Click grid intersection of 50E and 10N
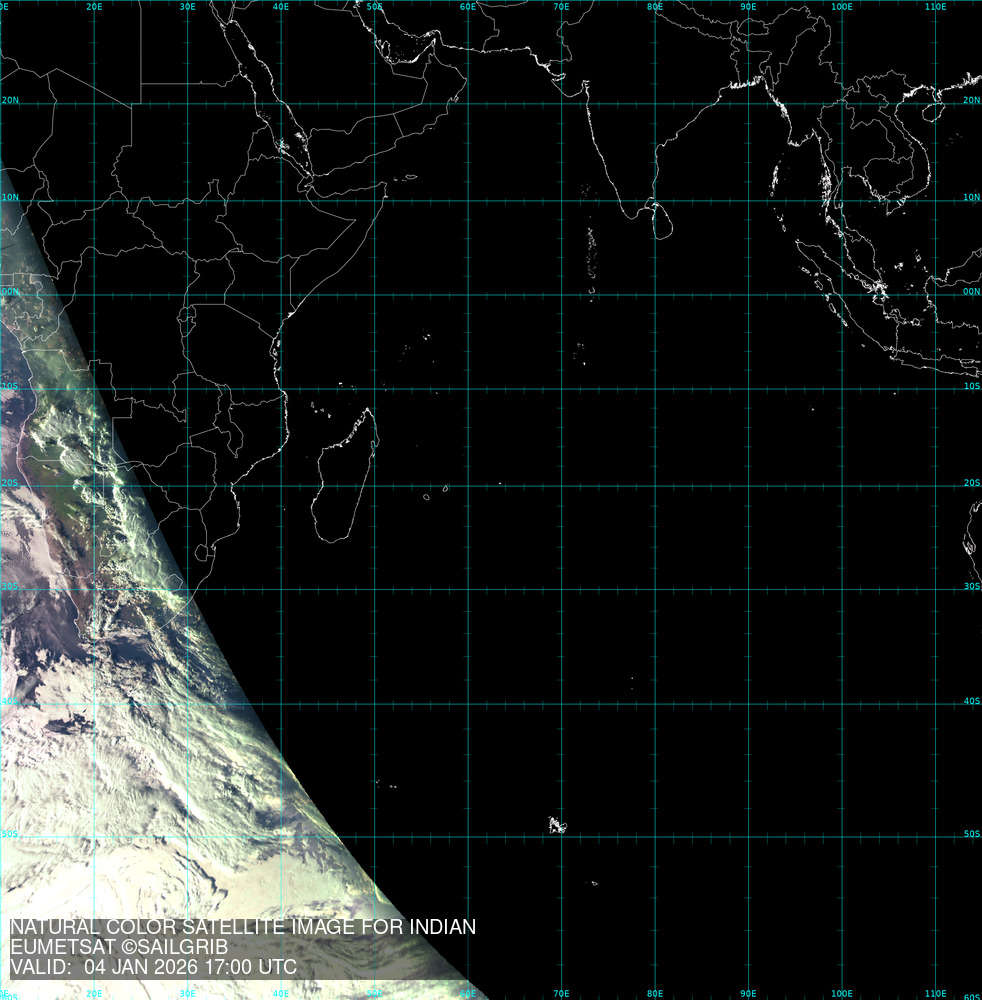 click(374, 199)
